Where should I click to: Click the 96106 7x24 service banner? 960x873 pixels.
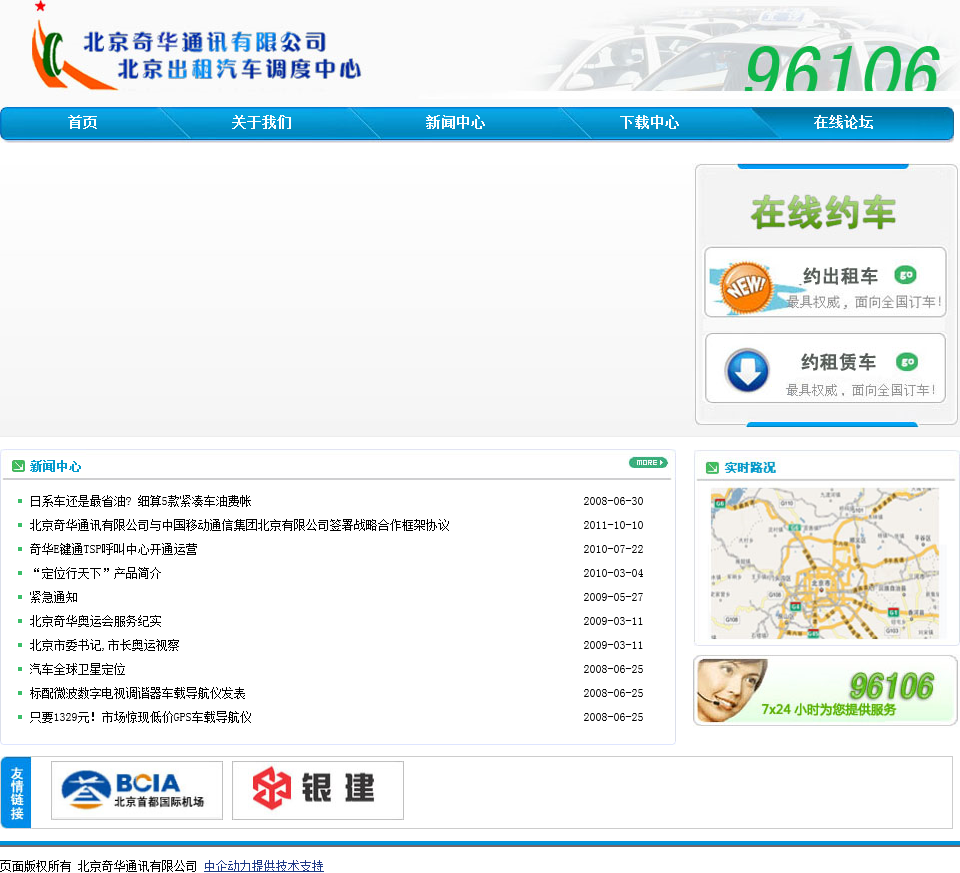pyautogui.click(x=825, y=691)
